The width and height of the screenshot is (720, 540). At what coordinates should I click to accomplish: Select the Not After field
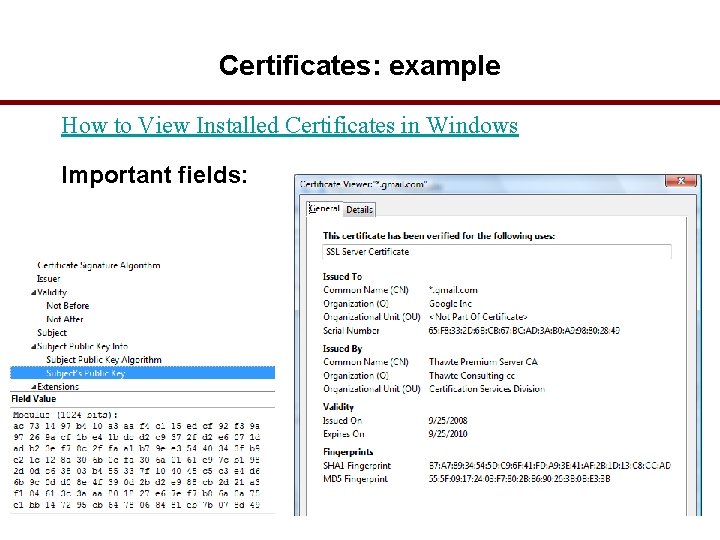pos(65,319)
